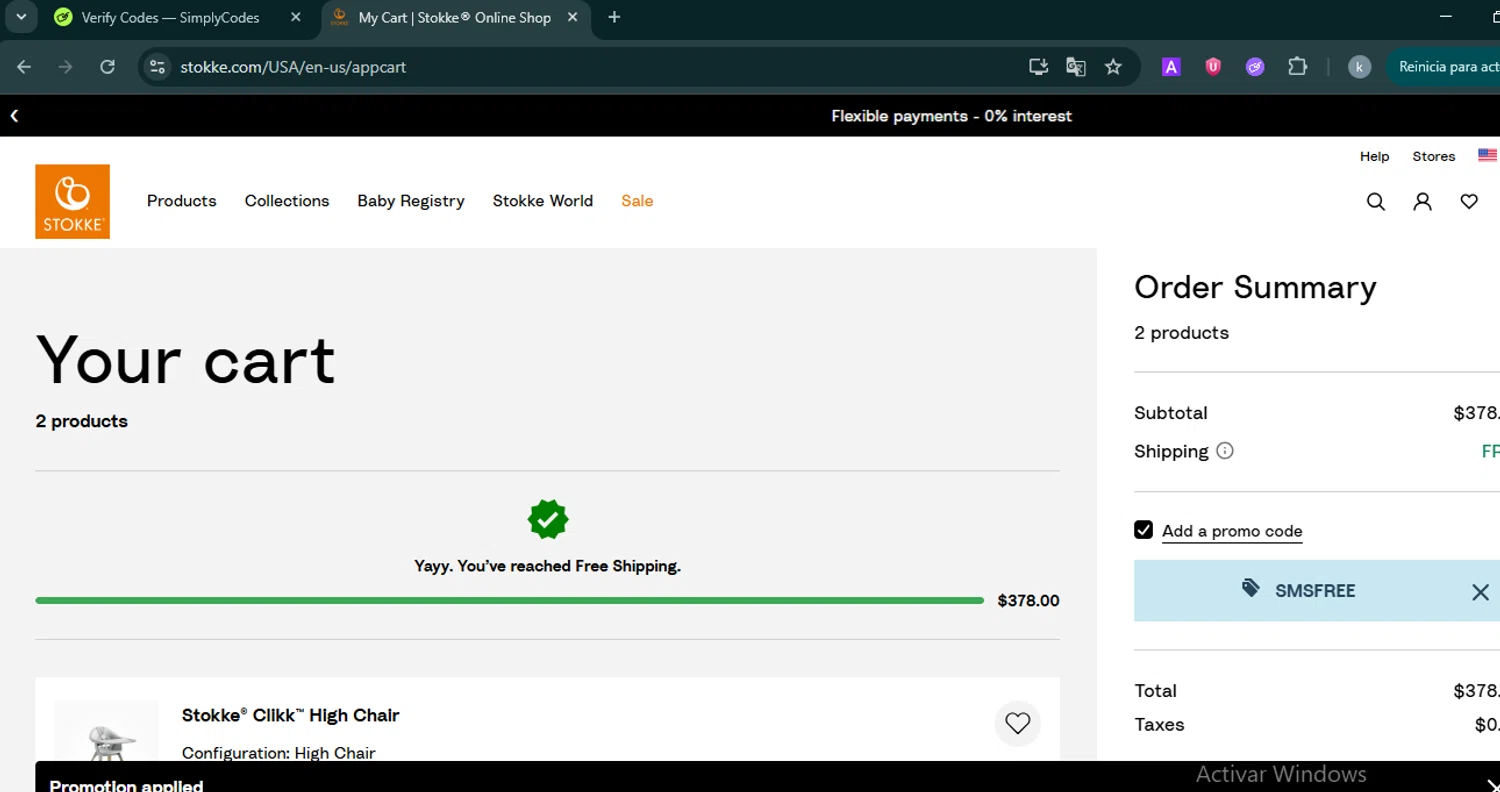Click the 'Flexible payments - 0% interest' banner text
This screenshot has width=1500, height=792.
tap(951, 116)
